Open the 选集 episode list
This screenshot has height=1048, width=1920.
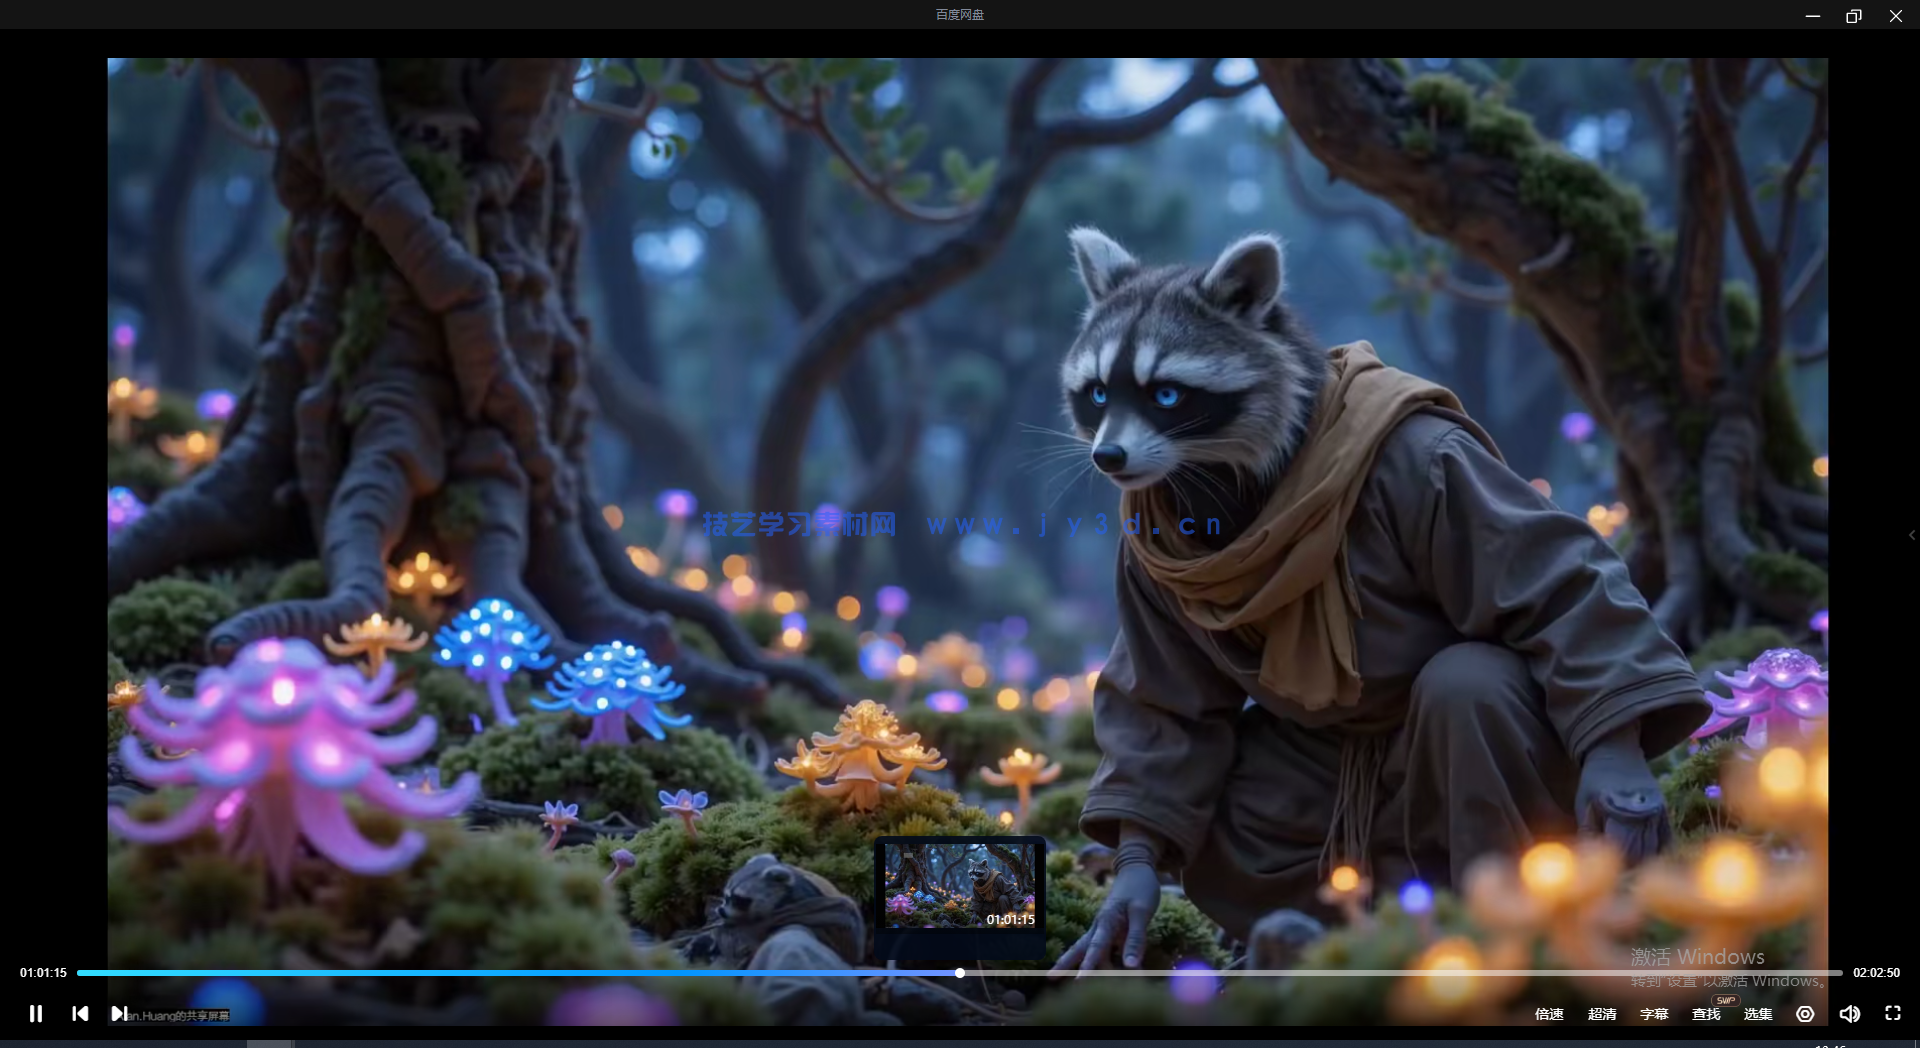(x=1758, y=1014)
